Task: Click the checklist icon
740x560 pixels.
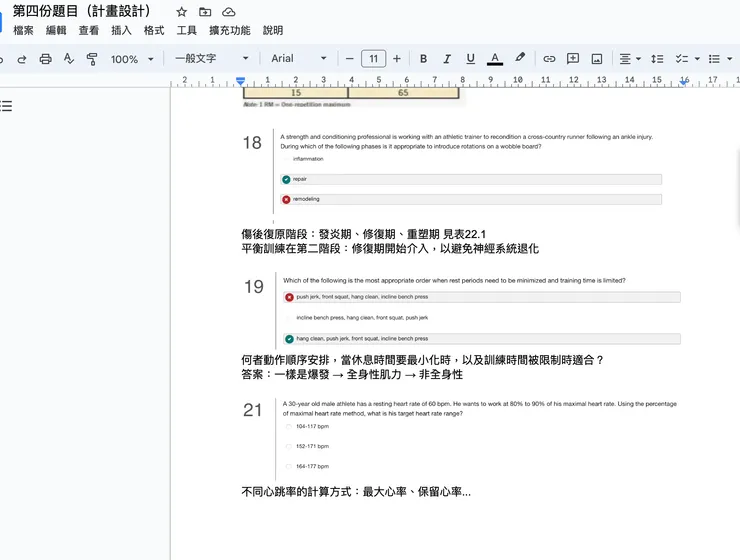Action: (x=681, y=59)
